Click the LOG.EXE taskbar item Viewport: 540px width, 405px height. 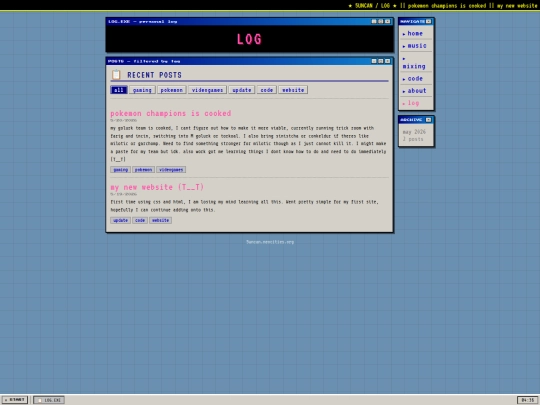(x=49, y=400)
